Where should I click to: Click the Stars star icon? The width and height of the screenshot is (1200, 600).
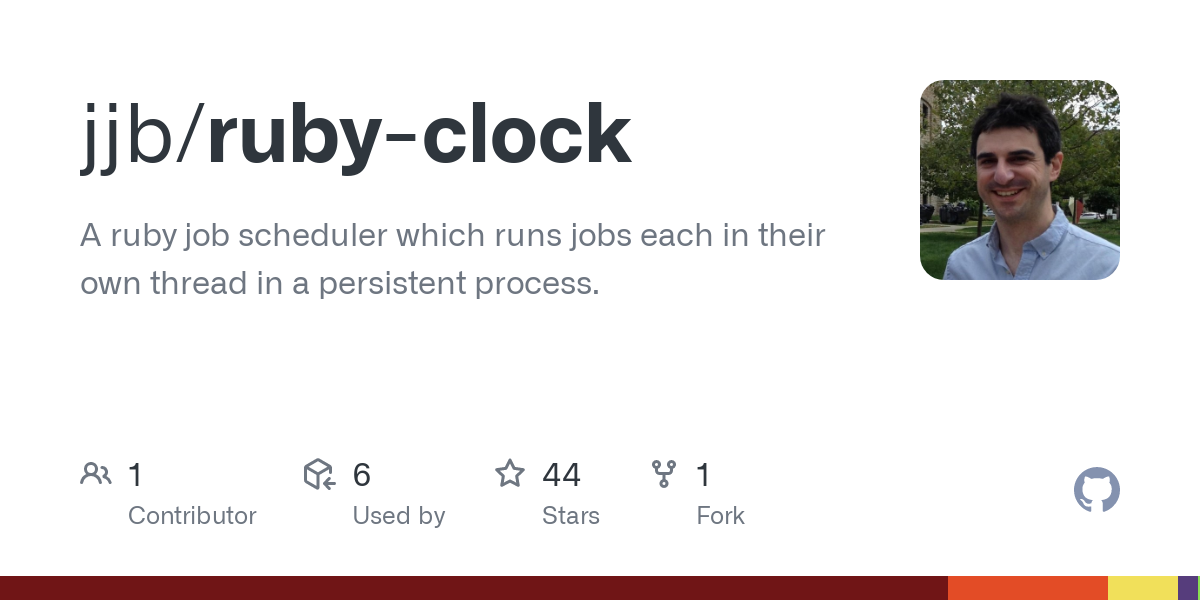click(510, 473)
